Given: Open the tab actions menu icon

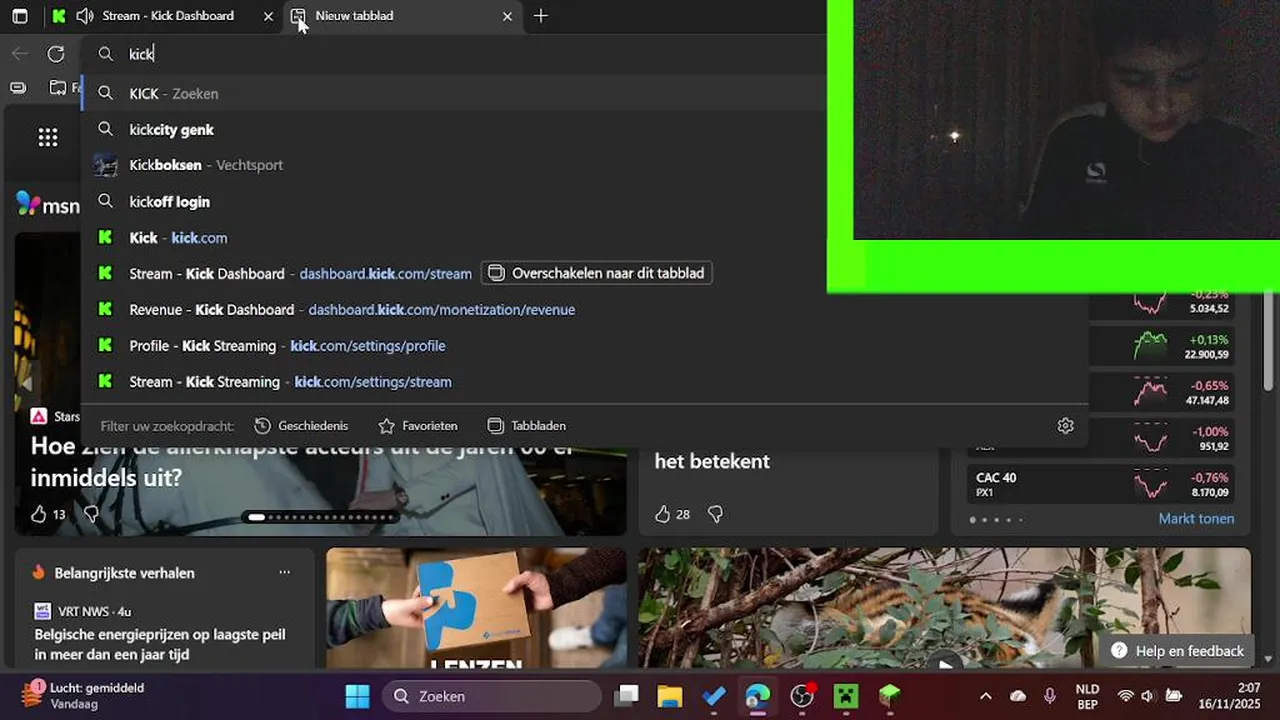Looking at the screenshot, I should click(19, 16).
